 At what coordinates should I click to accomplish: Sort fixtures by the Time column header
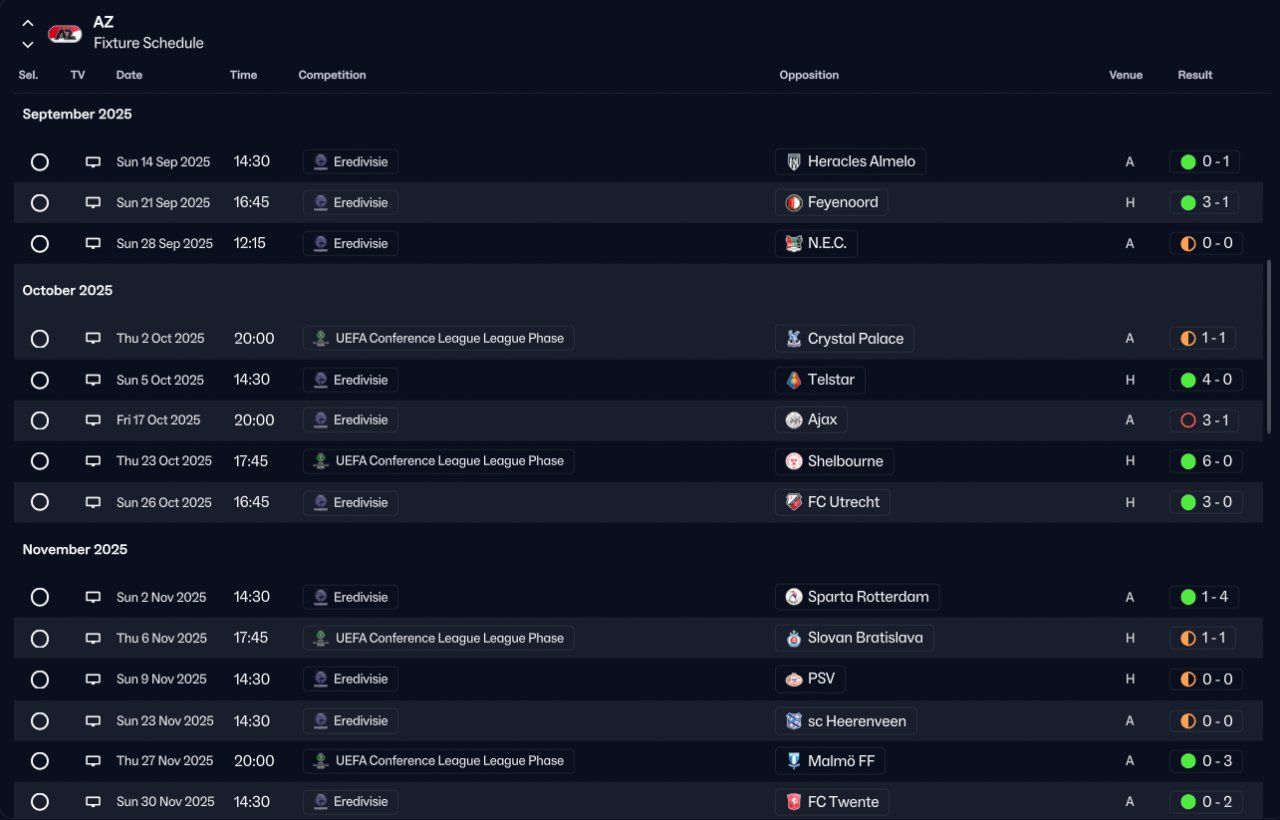pos(243,75)
